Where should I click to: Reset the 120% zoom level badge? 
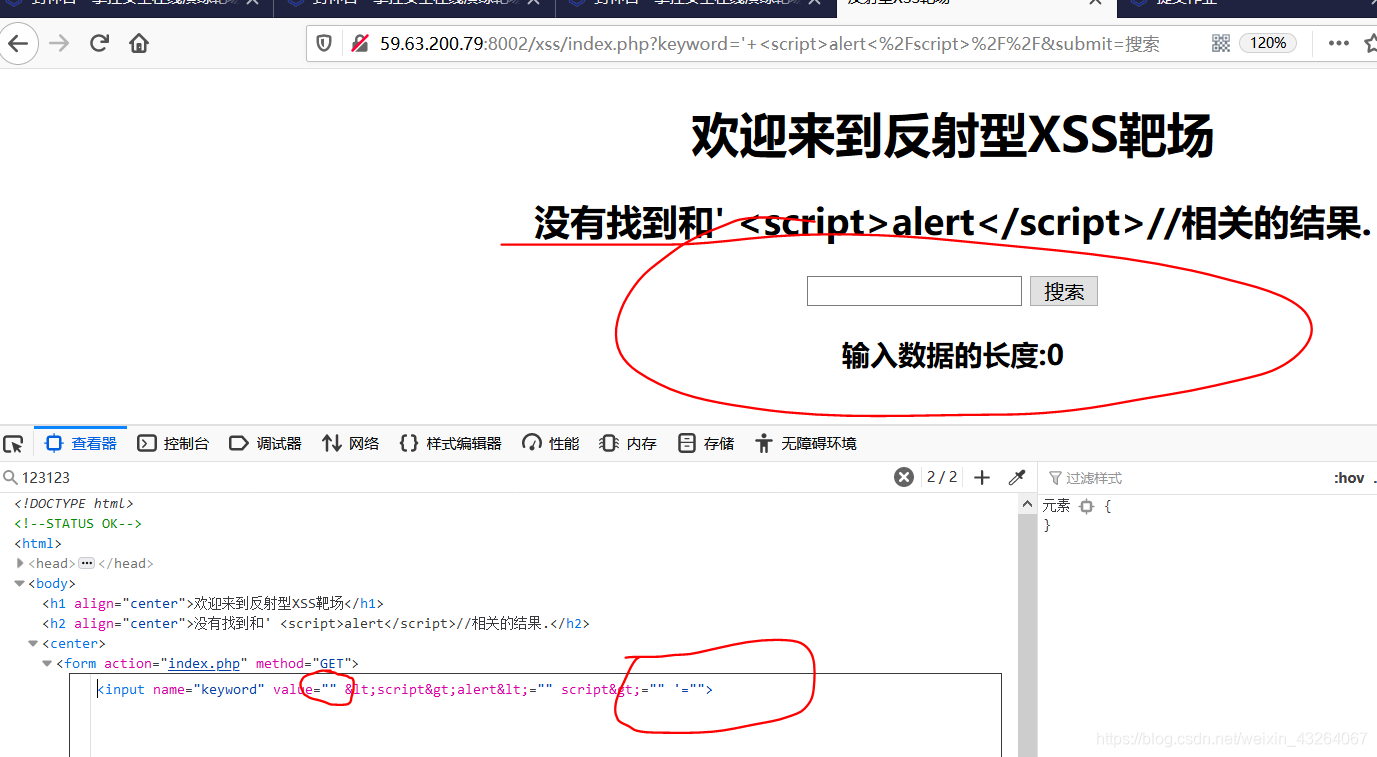pyautogui.click(x=1267, y=43)
